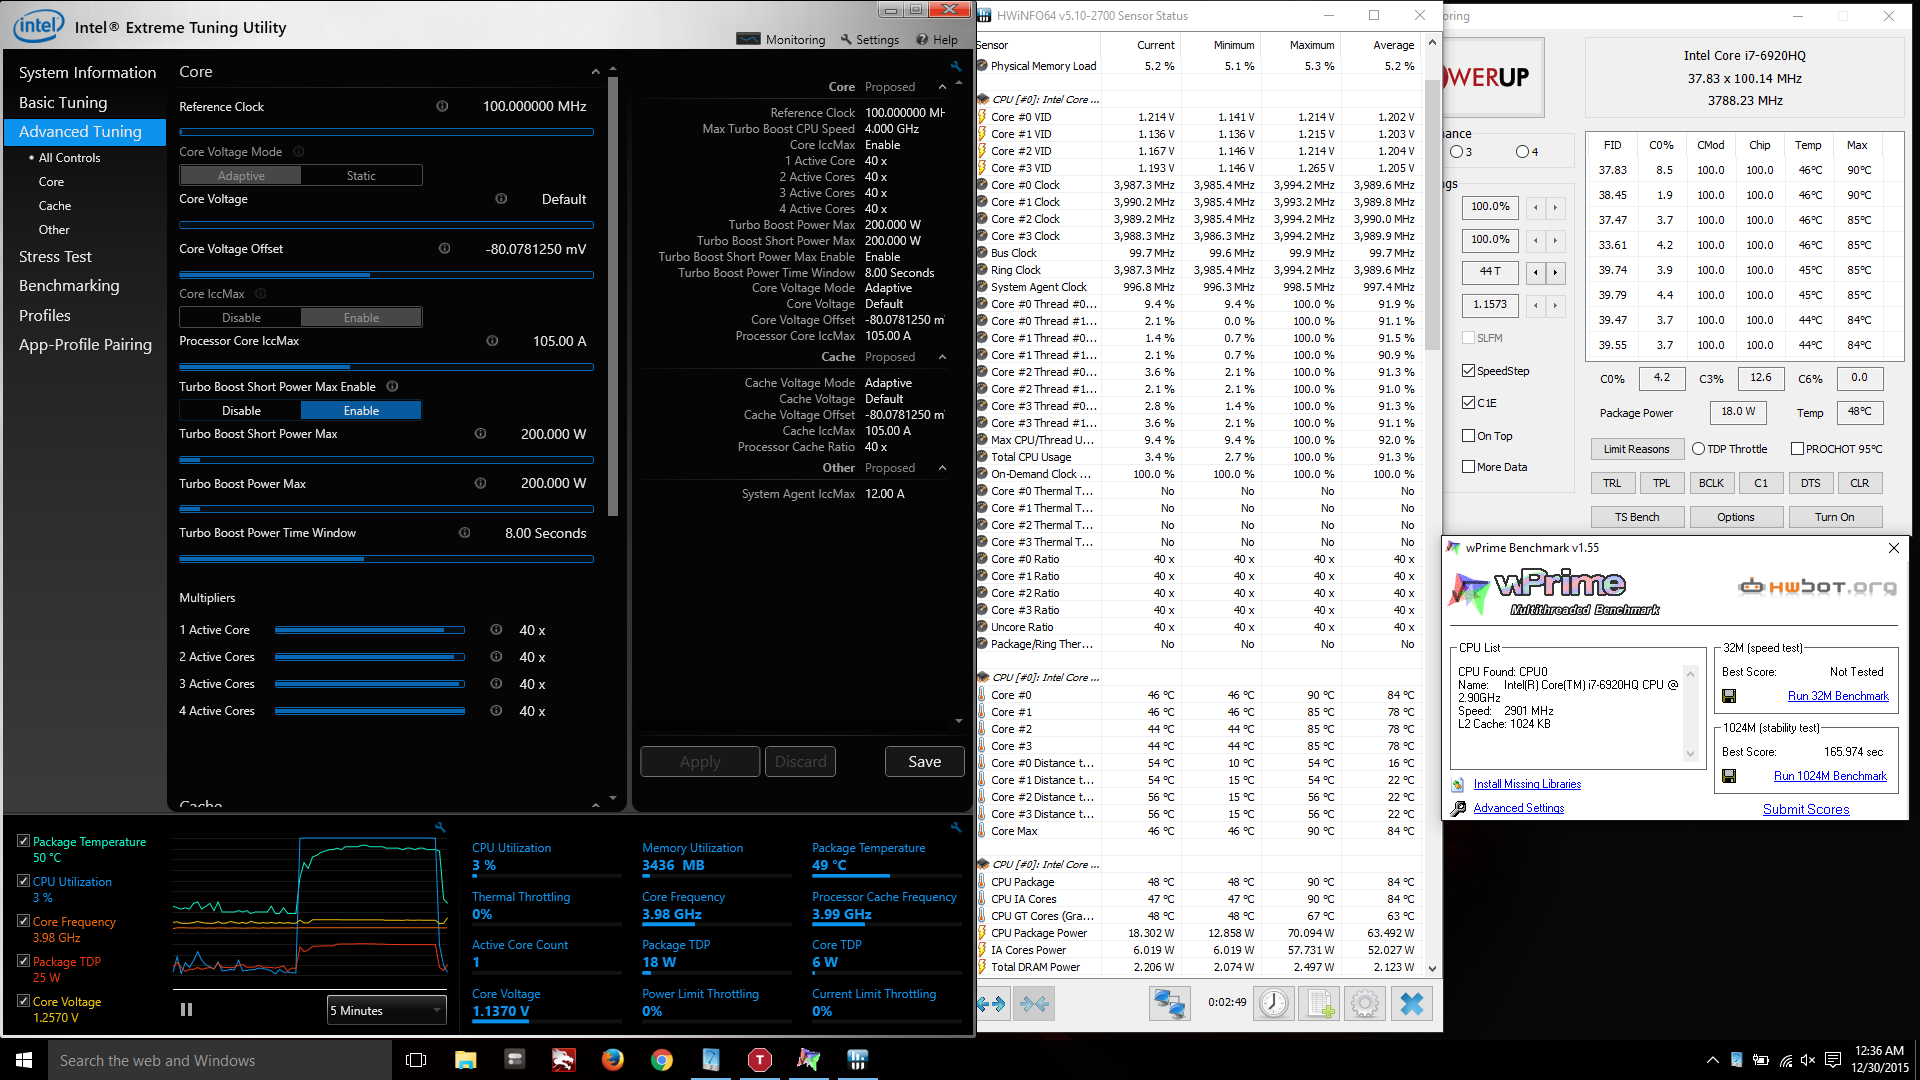Screen dimensions: 1920x1080
Task: Click HWiNFO blue X close sensors button
Action: 1412,1003
